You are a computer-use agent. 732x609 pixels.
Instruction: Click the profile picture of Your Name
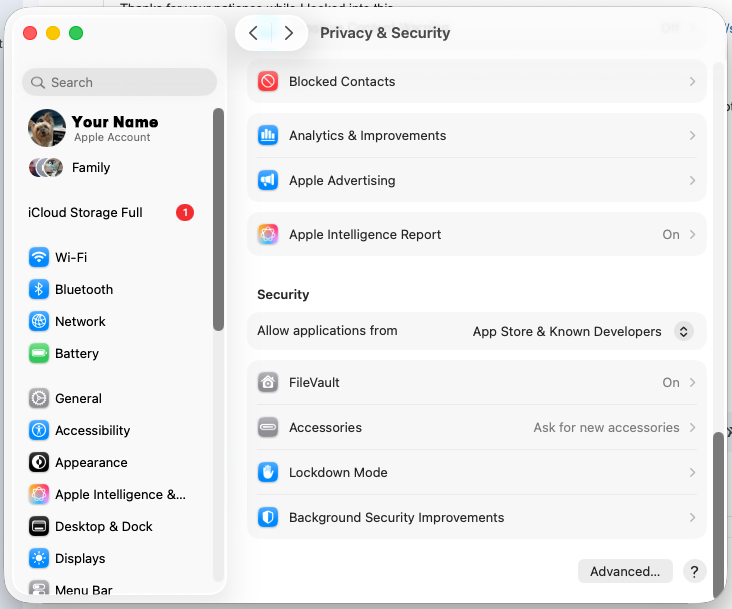tap(47, 128)
